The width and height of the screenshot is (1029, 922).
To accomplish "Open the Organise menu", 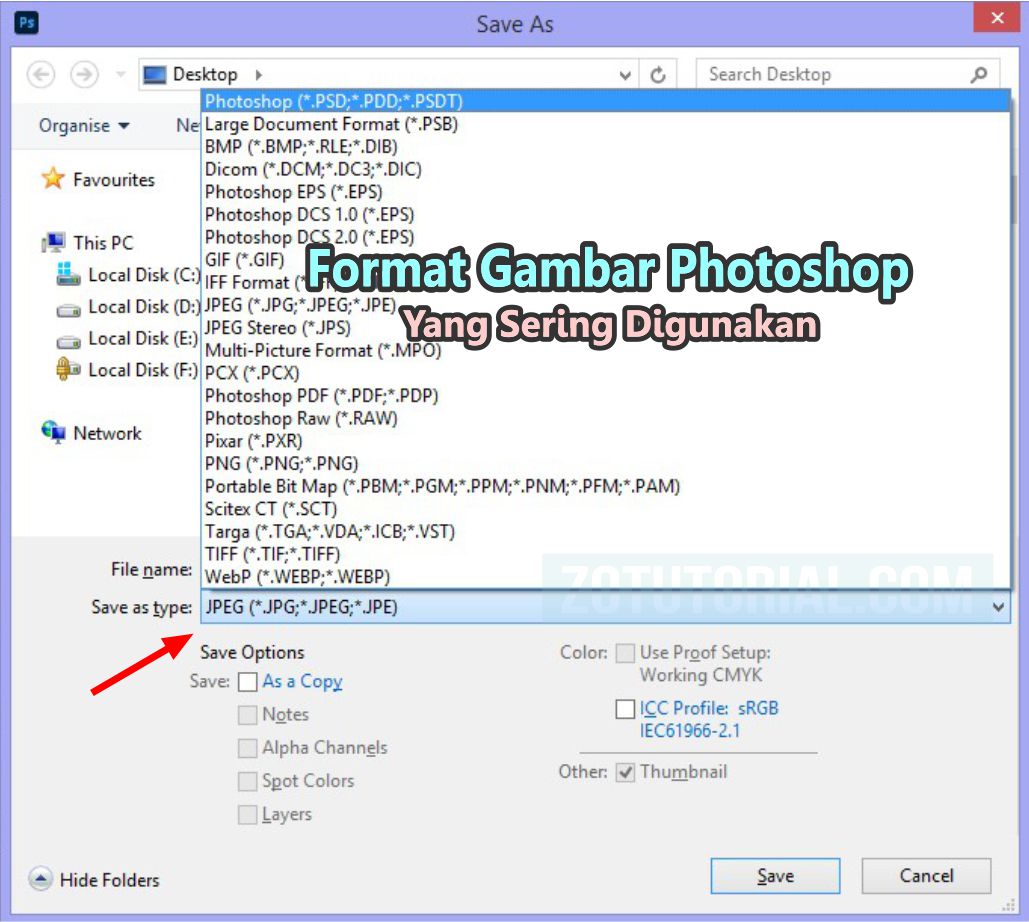I will 84,125.
